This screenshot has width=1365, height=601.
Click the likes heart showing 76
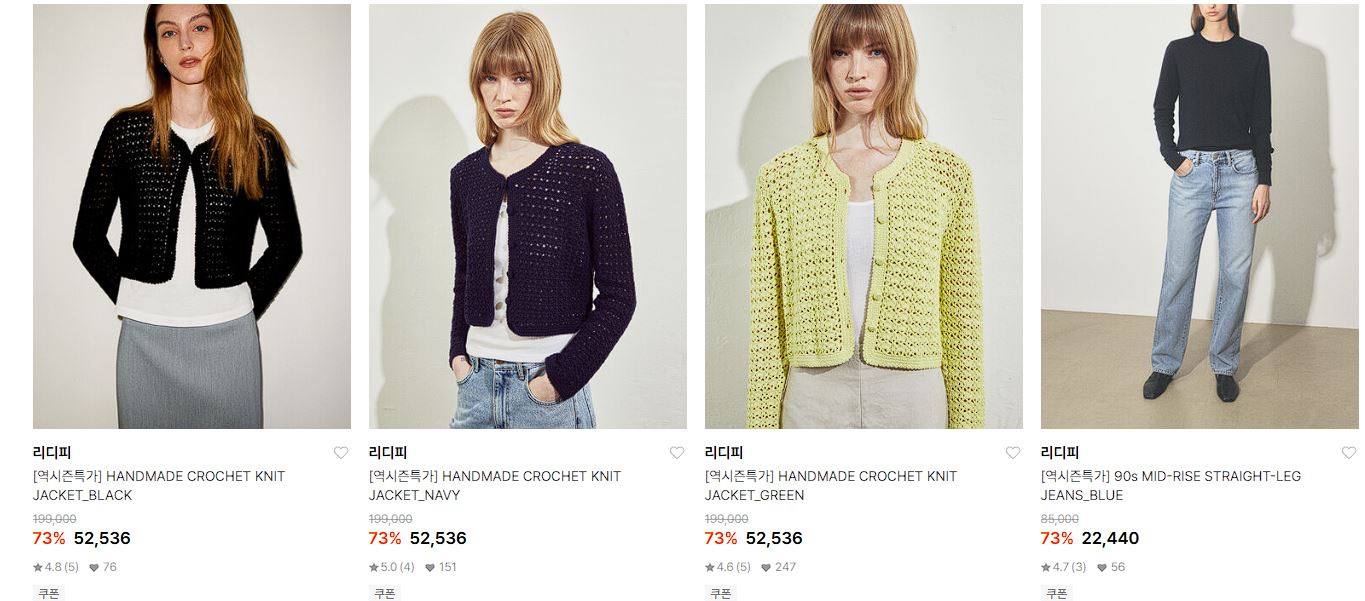tap(94, 568)
